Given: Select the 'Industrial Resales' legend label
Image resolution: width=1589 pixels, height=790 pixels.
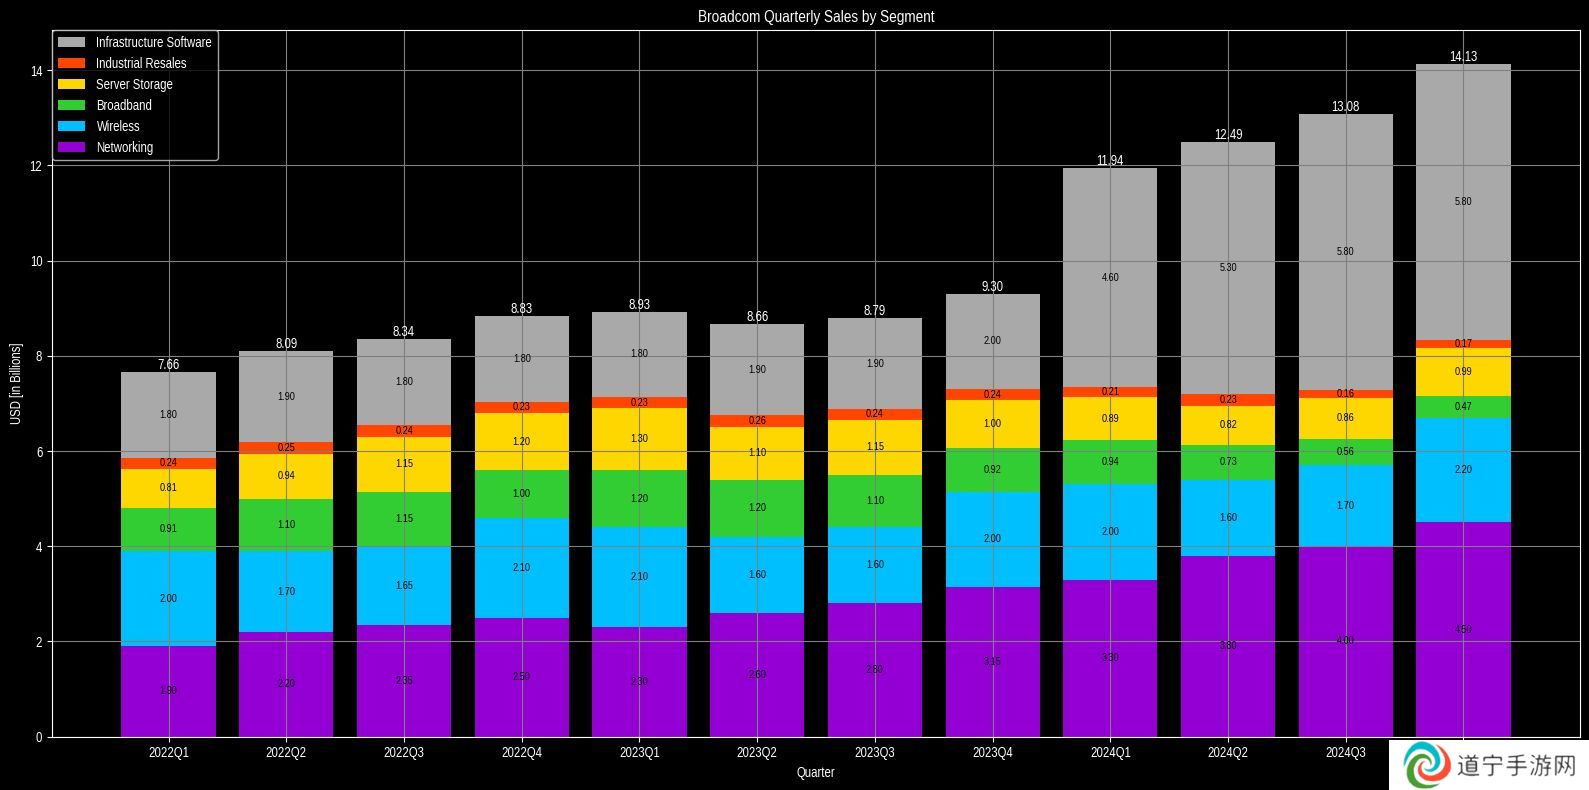Looking at the screenshot, I should click(141, 63).
